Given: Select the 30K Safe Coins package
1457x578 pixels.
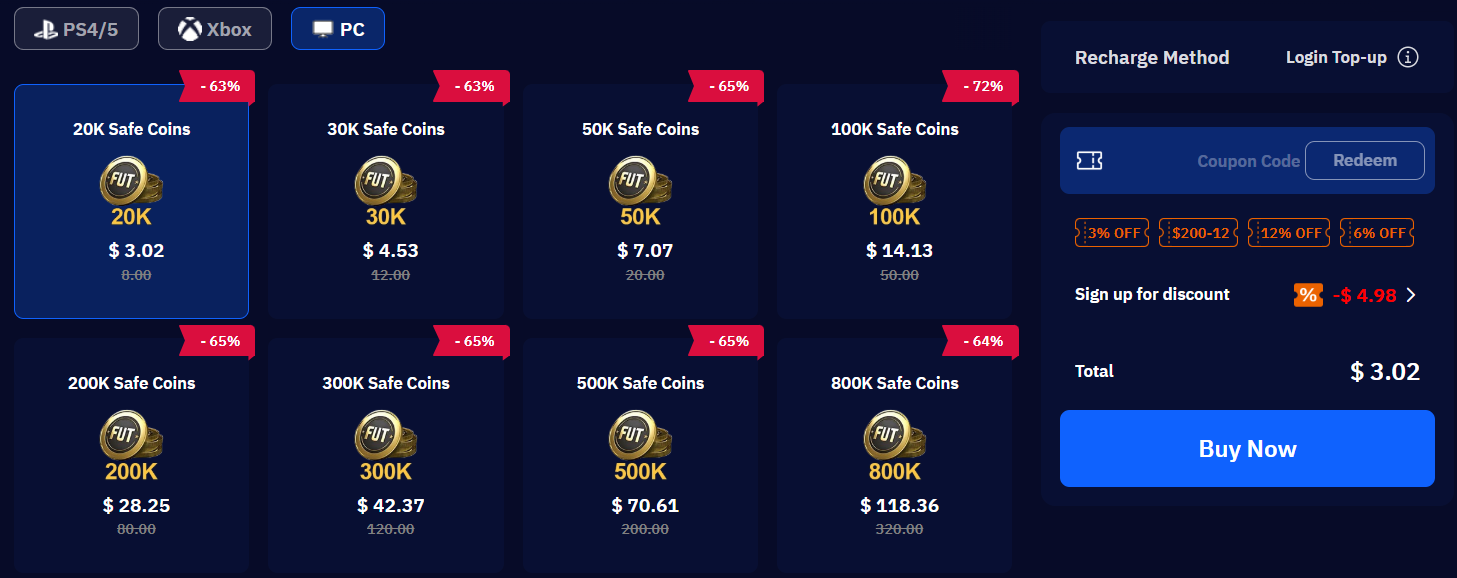Looking at the screenshot, I should 386,201.
